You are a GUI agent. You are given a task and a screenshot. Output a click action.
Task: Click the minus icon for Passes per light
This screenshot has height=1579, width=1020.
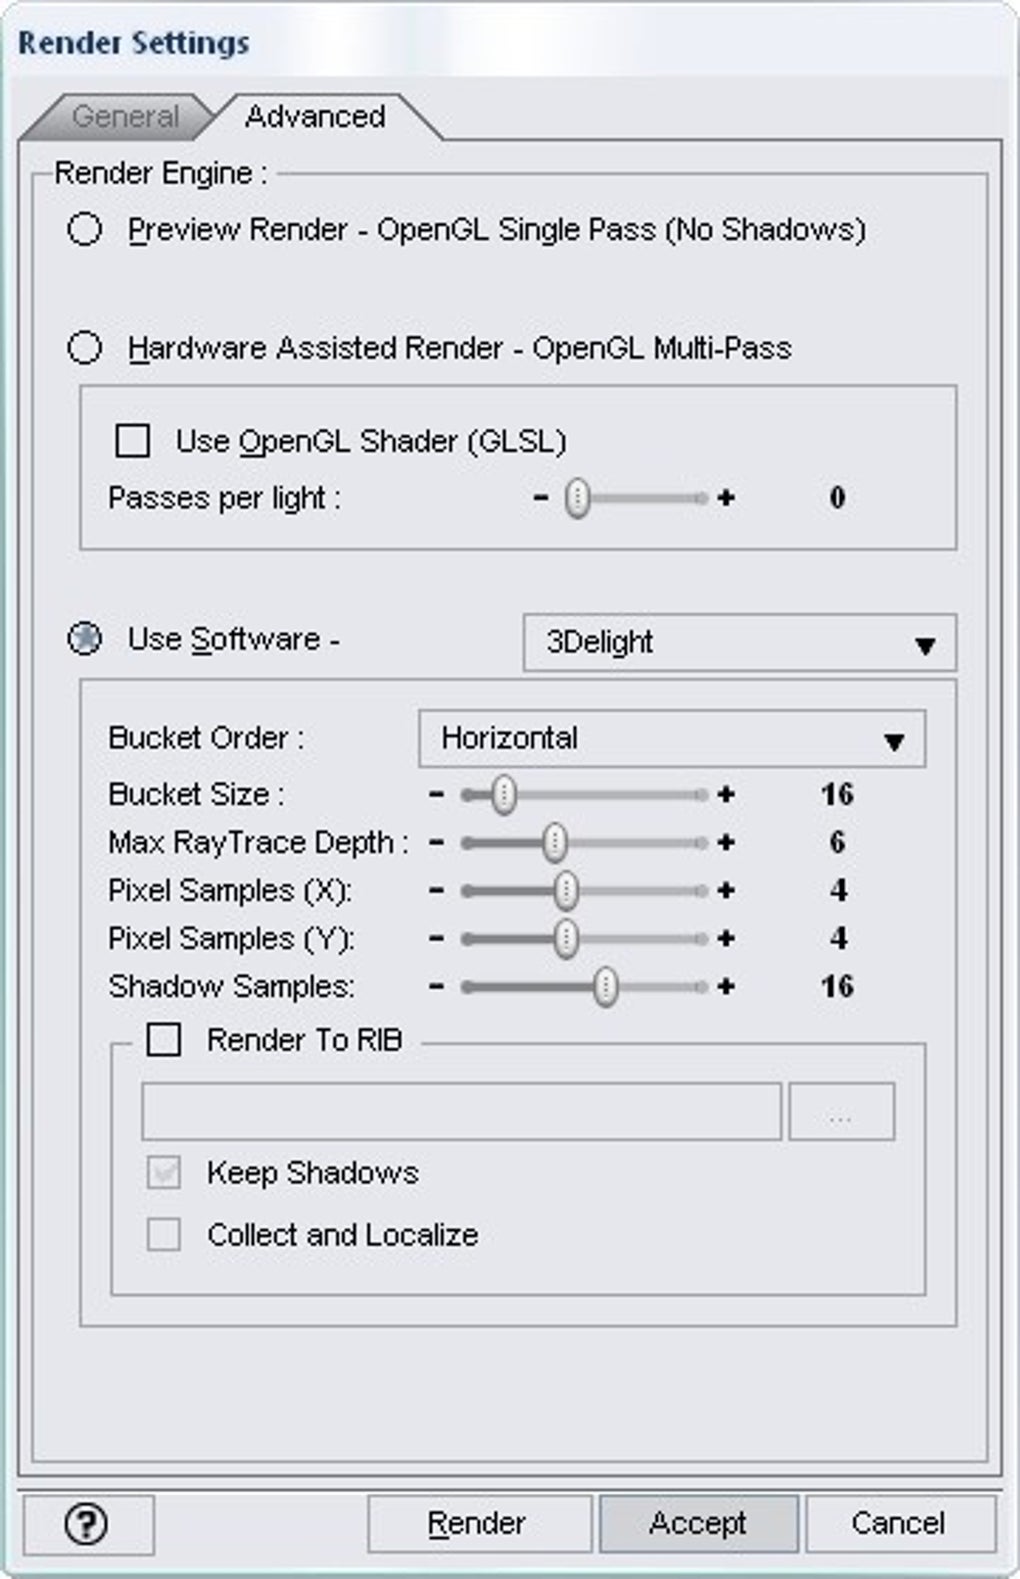pyautogui.click(x=541, y=498)
